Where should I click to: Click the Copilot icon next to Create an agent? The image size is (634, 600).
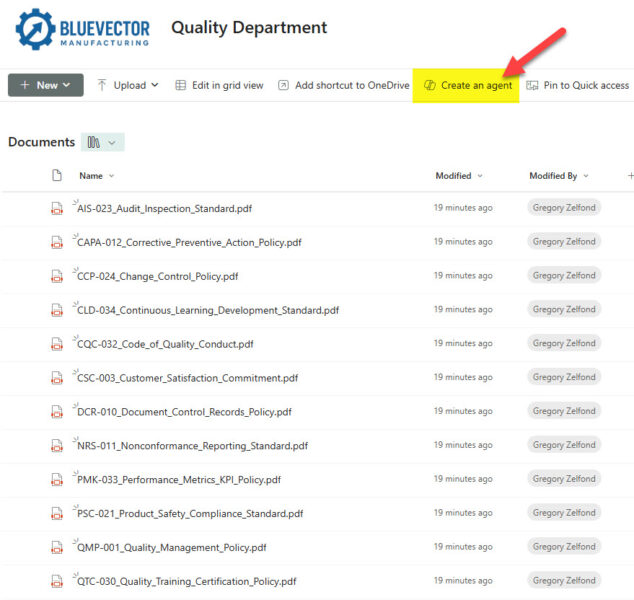pyautogui.click(x=429, y=85)
